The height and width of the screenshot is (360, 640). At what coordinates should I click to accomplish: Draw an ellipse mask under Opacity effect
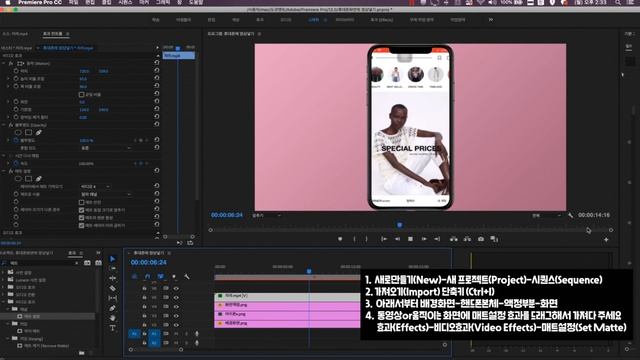pyautogui.click(x=18, y=132)
